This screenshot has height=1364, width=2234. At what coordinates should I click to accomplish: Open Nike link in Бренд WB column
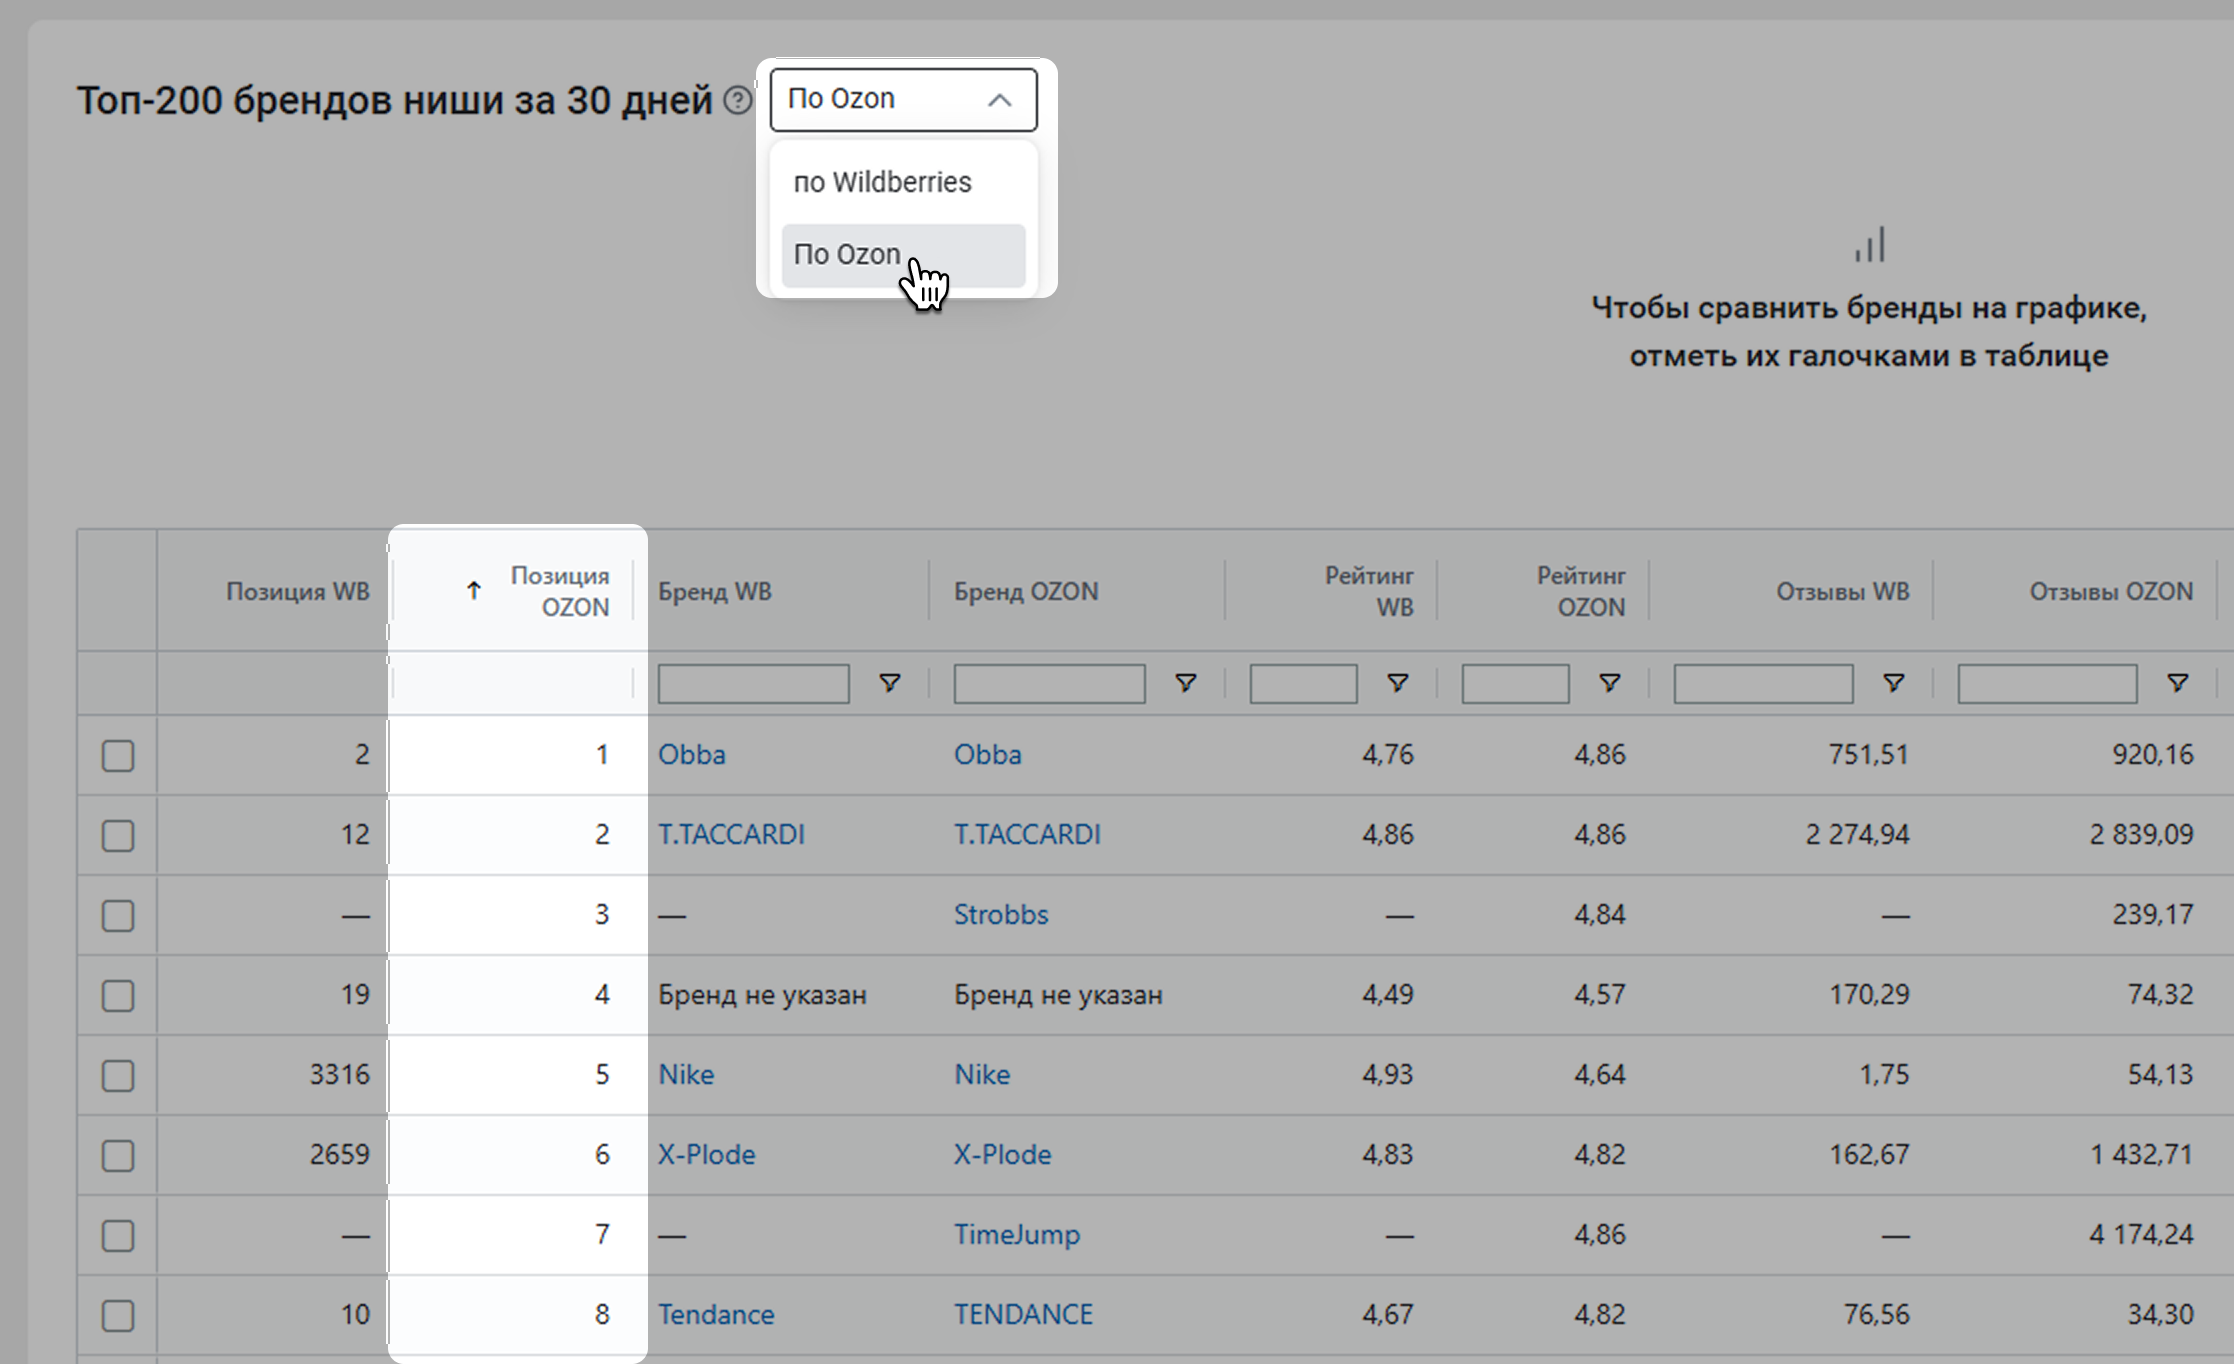click(686, 1074)
